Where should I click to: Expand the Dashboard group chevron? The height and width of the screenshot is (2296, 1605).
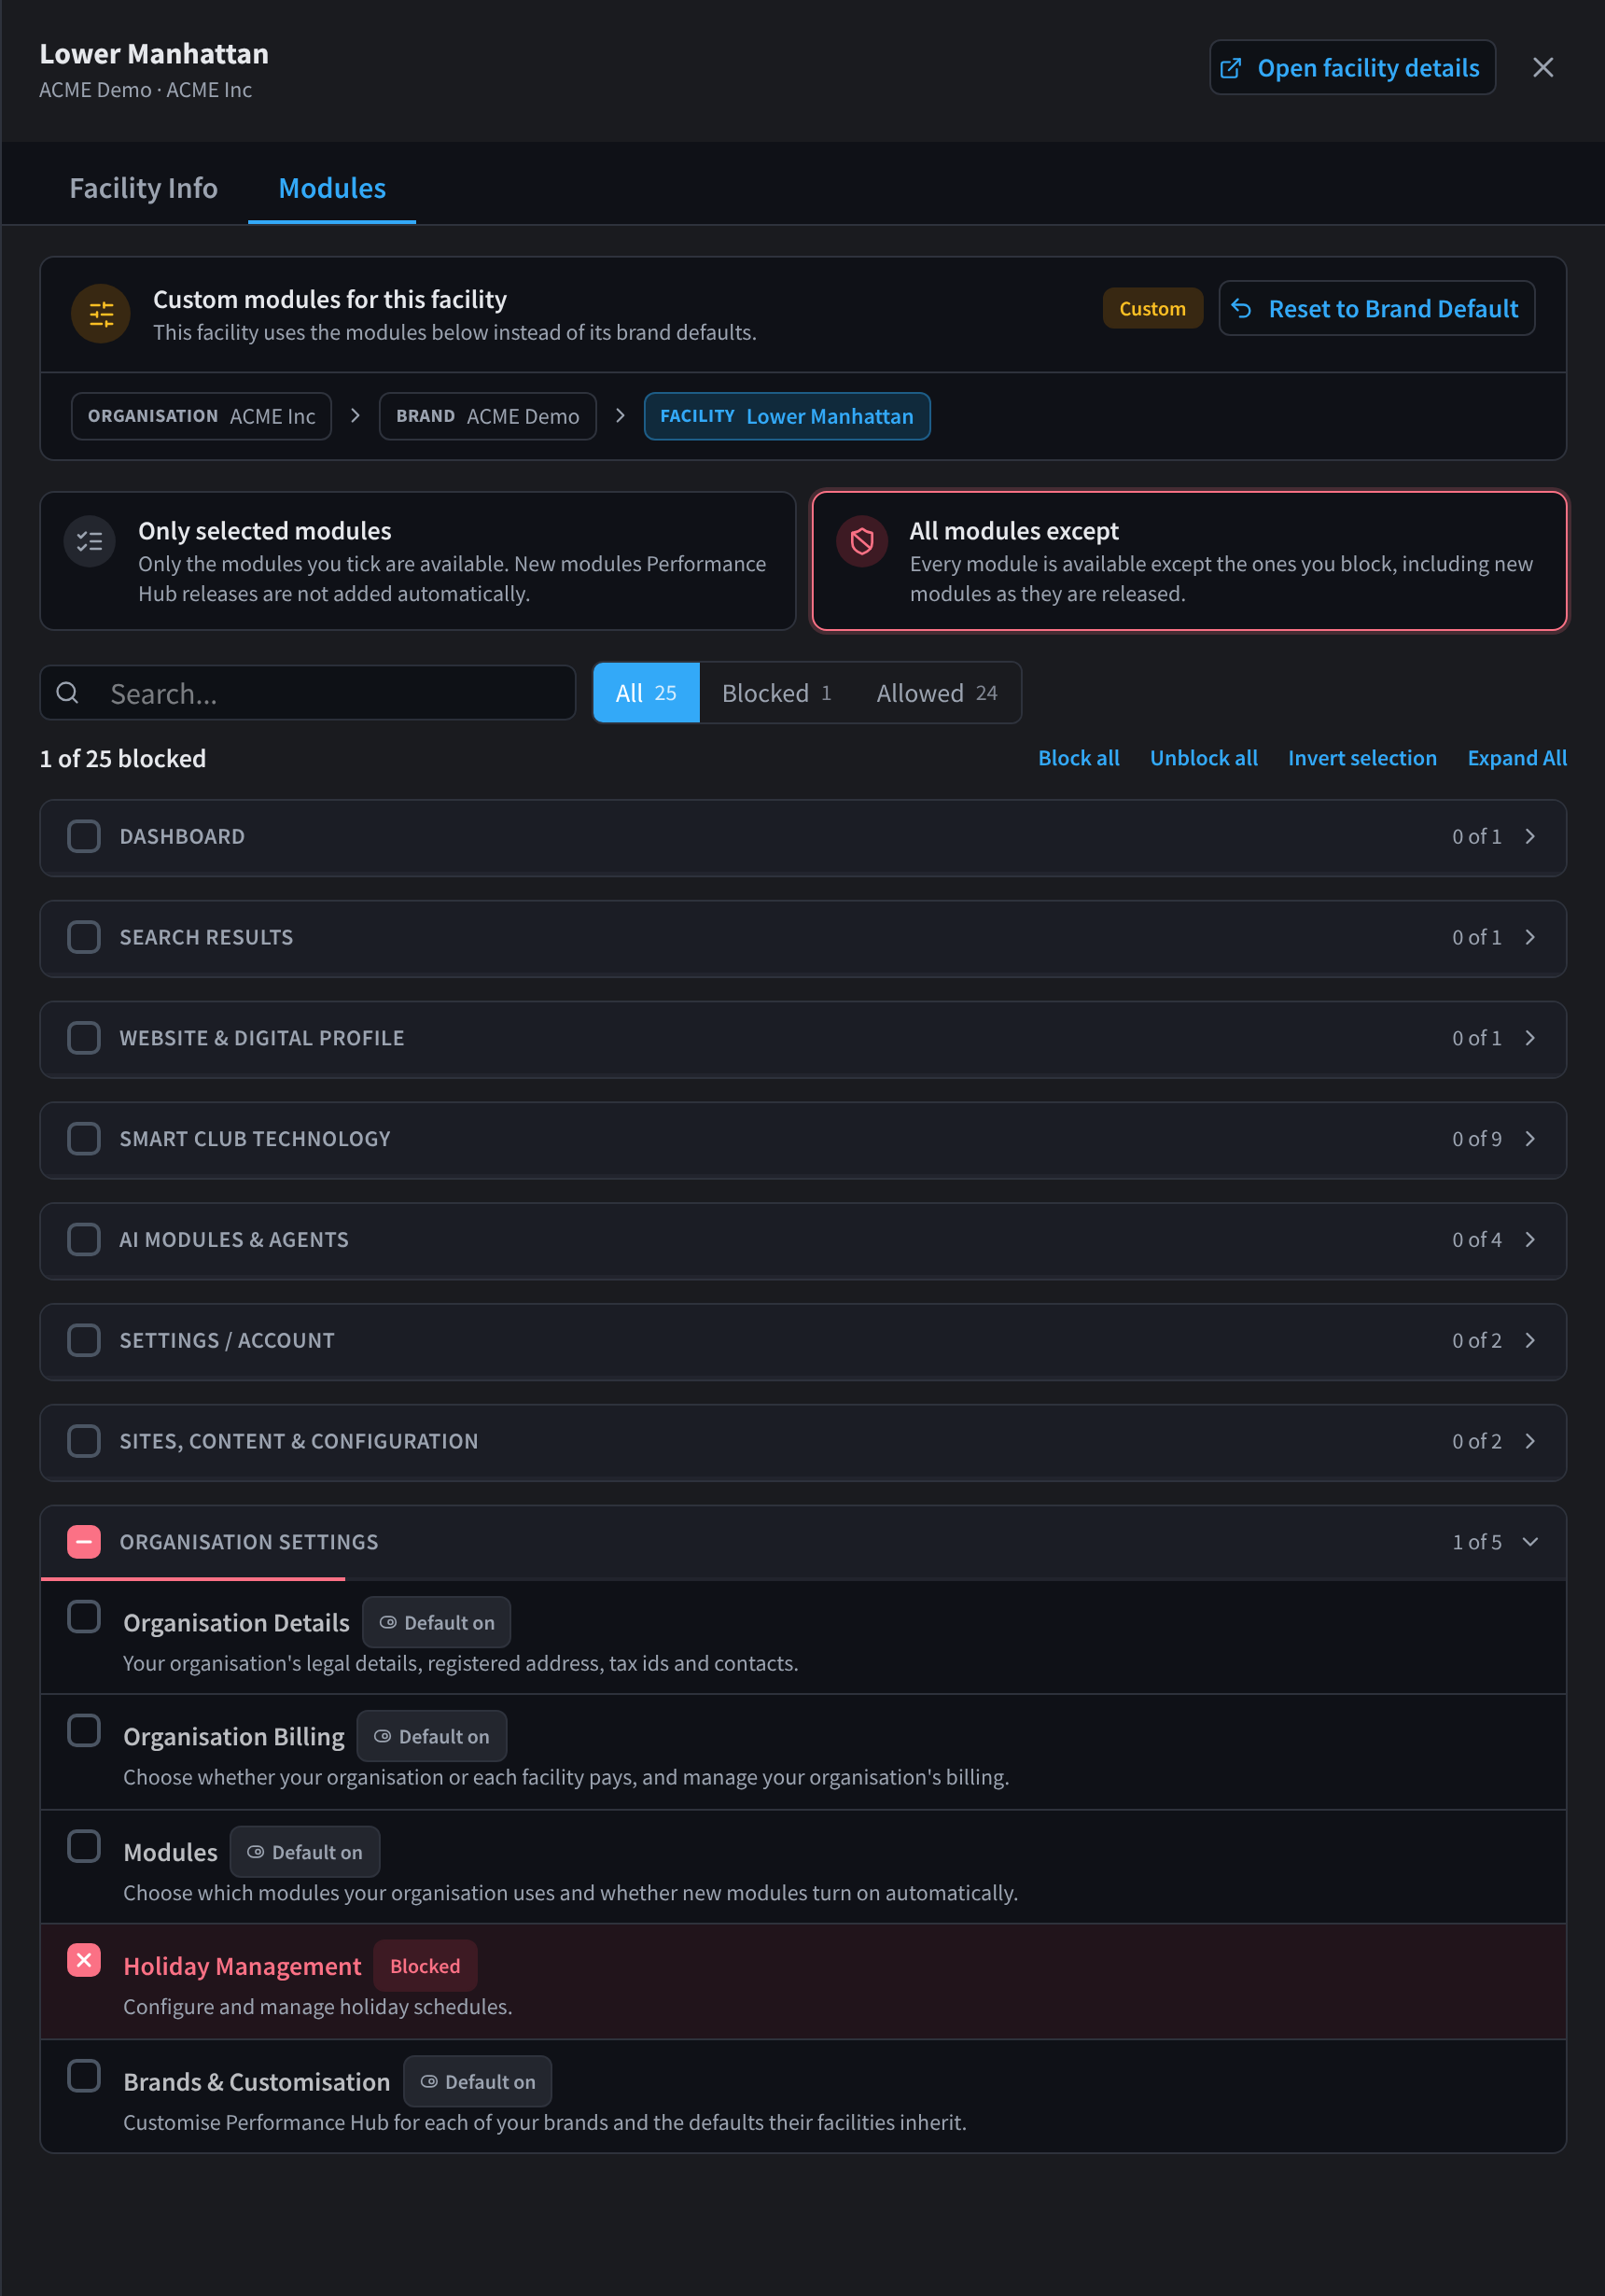click(x=1530, y=836)
